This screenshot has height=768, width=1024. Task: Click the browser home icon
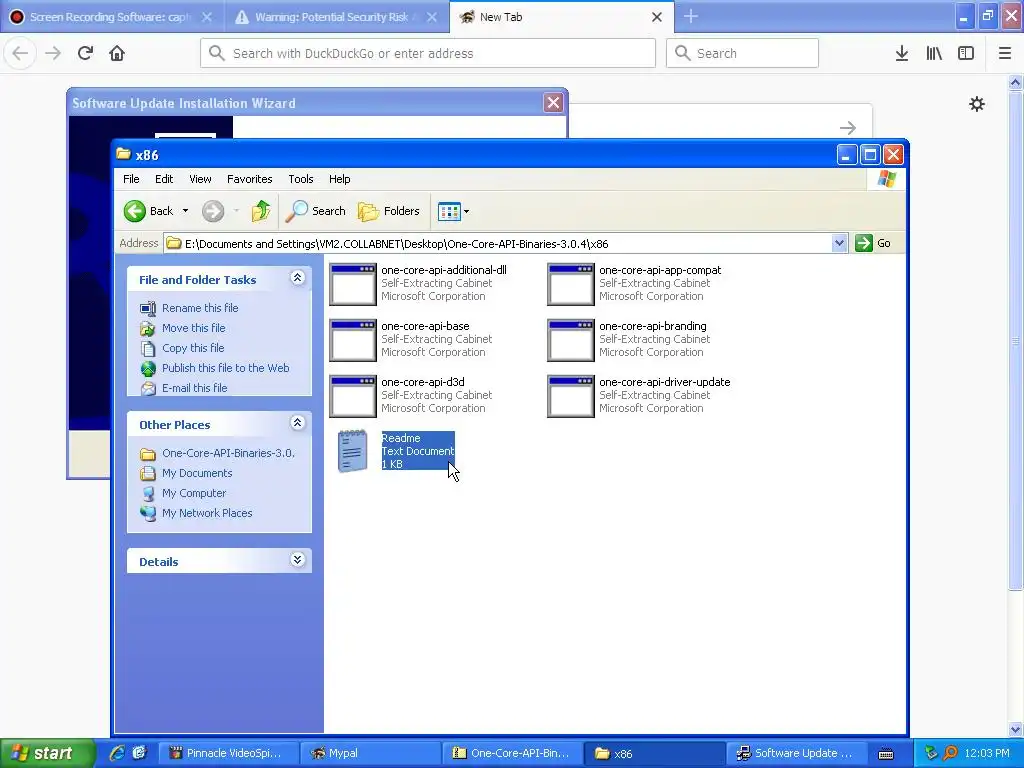tap(117, 53)
